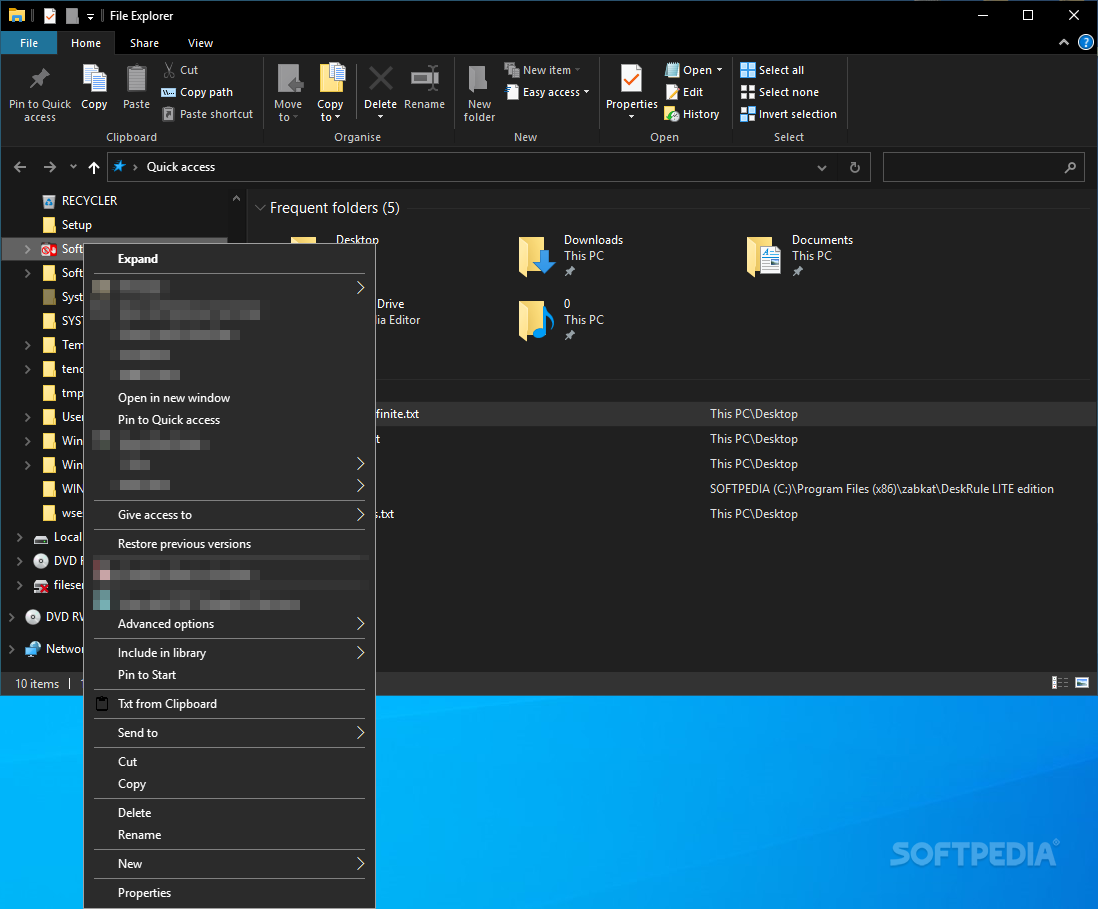
Task: Choose Pin to Start
Action: (x=229, y=675)
